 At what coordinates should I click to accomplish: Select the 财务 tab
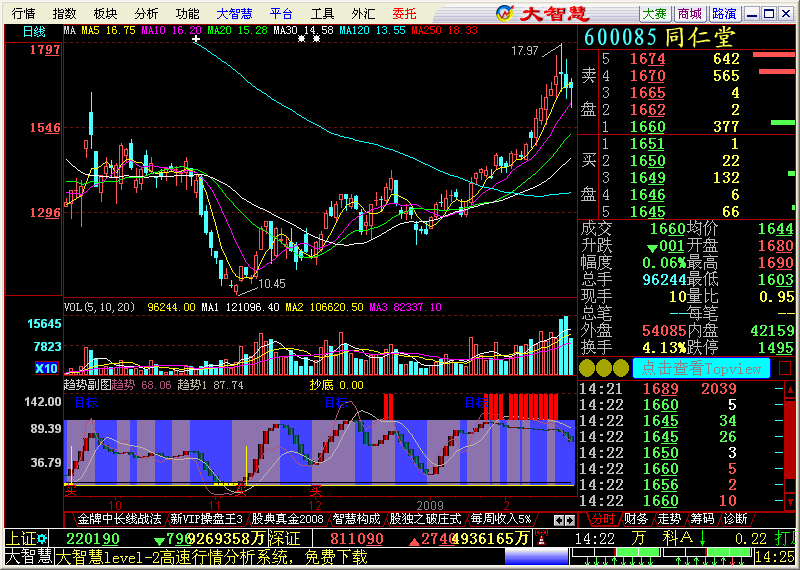pyautogui.click(x=636, y=519)
